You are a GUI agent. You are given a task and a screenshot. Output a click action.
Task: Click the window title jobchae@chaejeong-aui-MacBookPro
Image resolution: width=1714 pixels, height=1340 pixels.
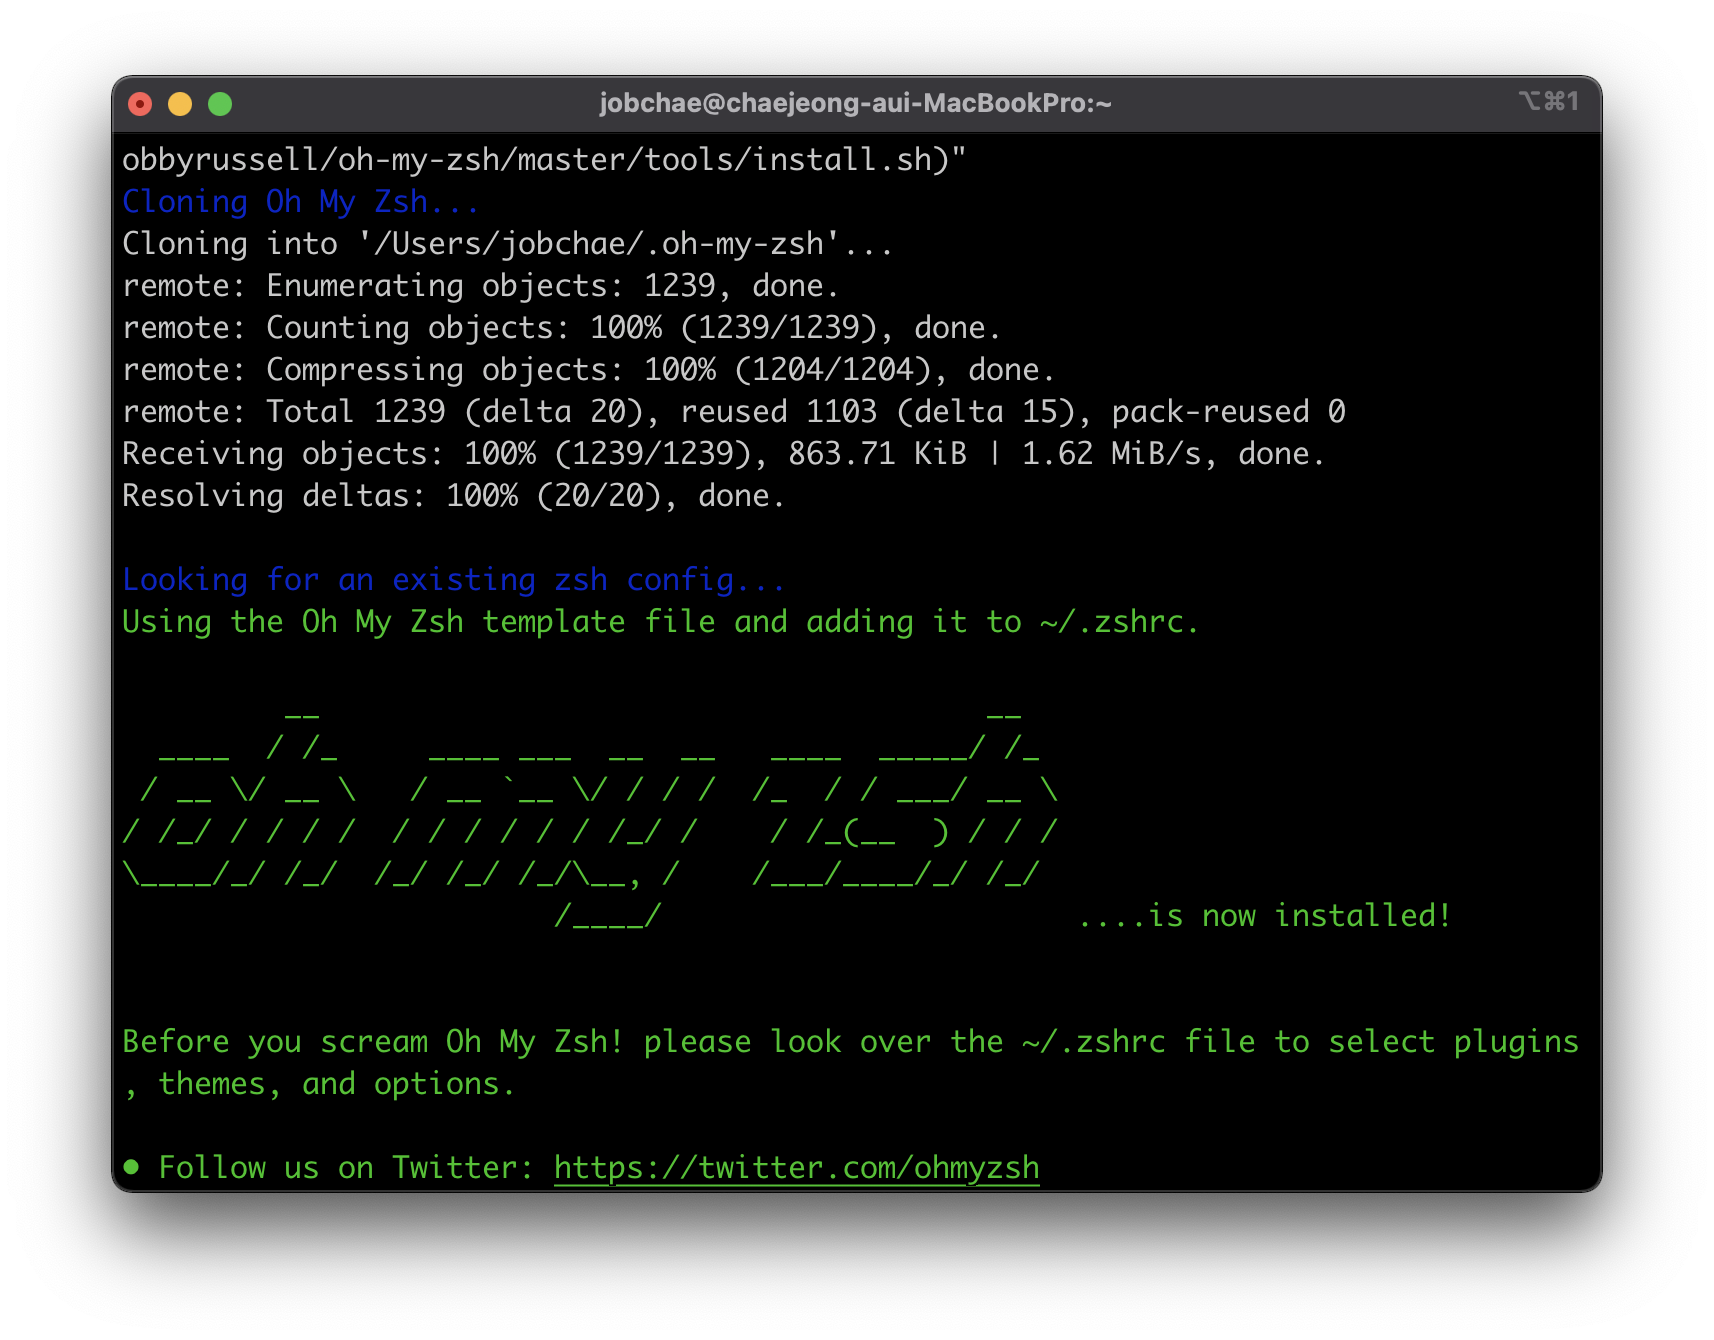[x=855, y=103]
